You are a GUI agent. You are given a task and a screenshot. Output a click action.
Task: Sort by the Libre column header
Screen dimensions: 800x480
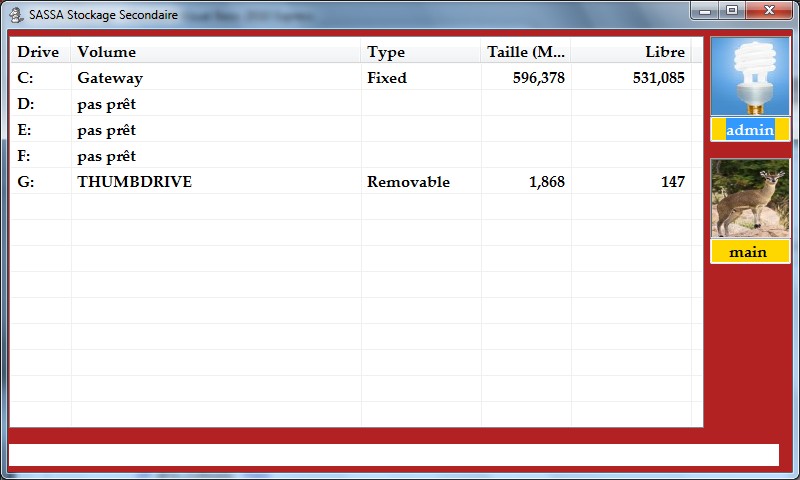632,52
